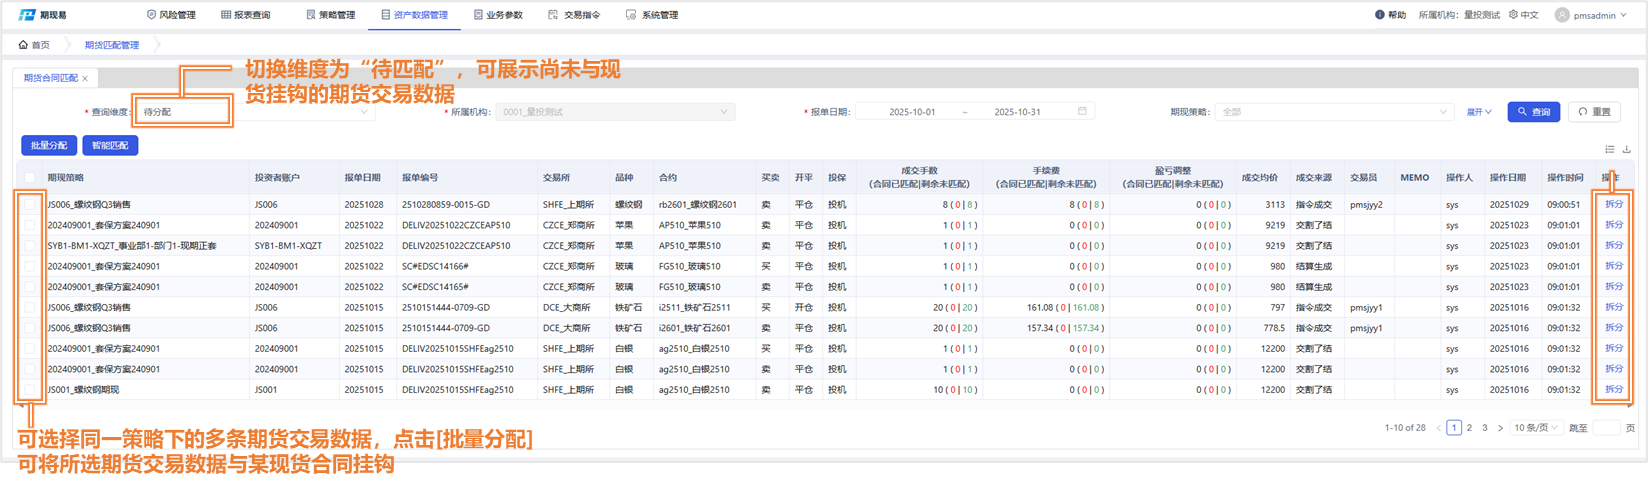The image size is (1648, 489).
Task: Click the 跳至 page number input field
Action: click(1605, 428)
